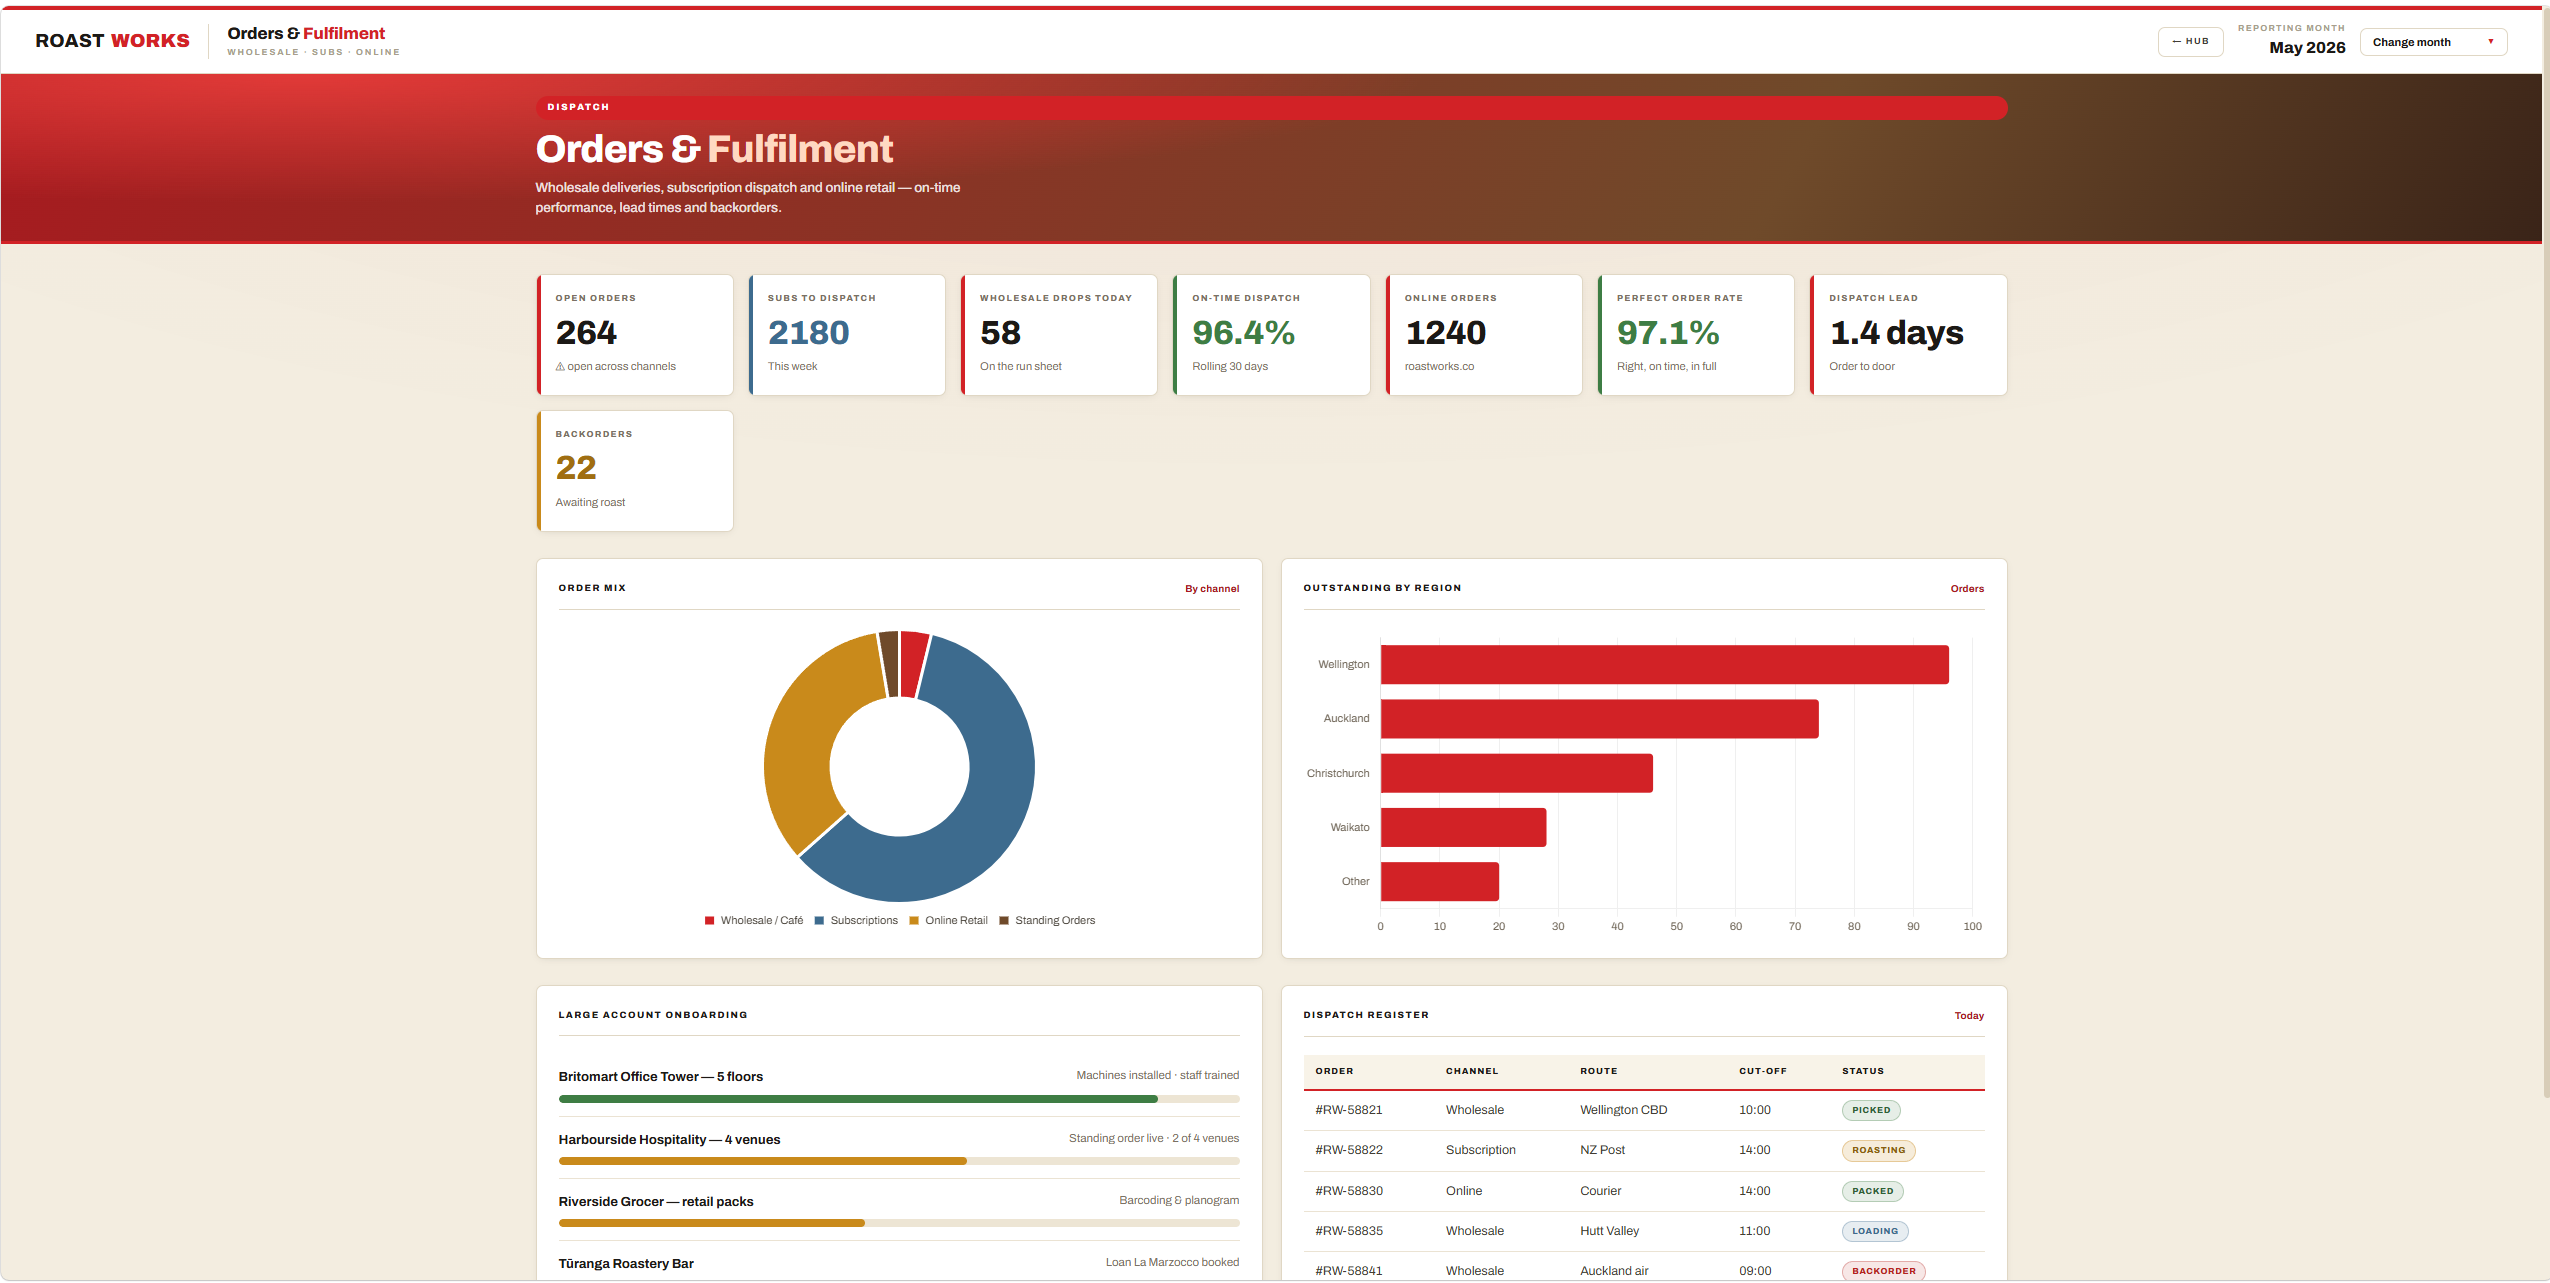Image resolution: width=2550 pixels, height=1283 pixels.
Task: Click the Waikato bar in the region chart
Action: (x=1463, y=828)
